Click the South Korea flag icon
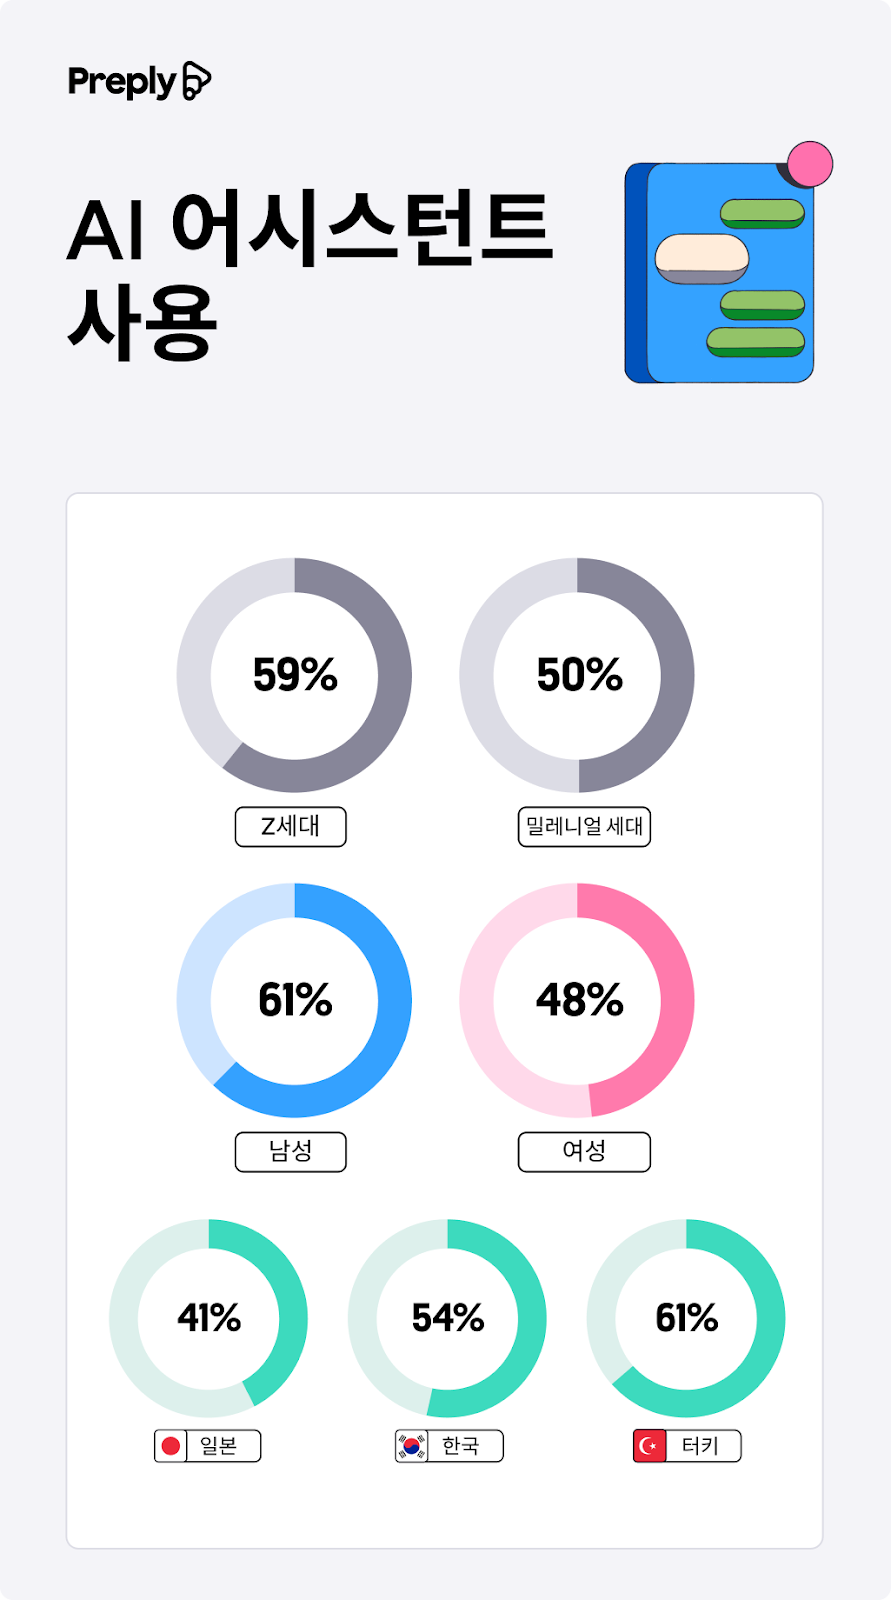The image size is (891, 1600). pos(411,1446)
